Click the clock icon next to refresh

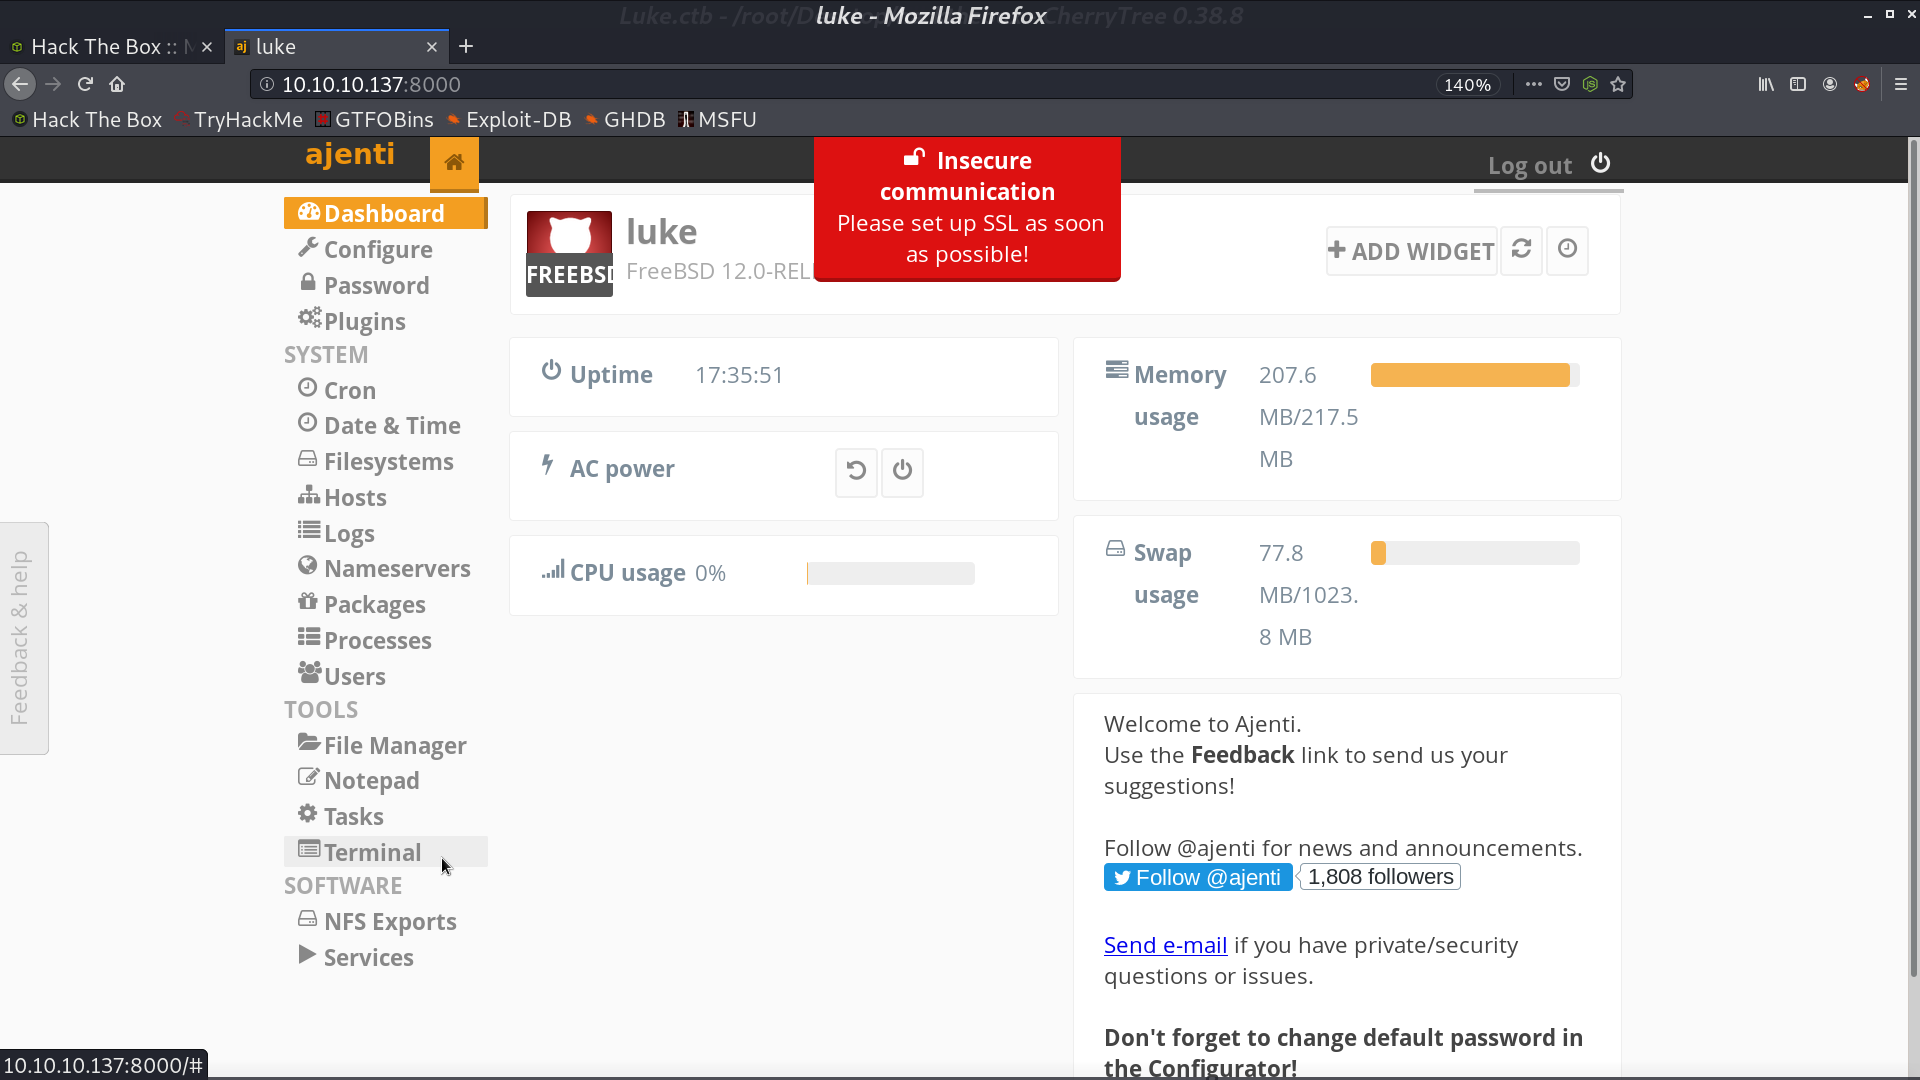1567,249
